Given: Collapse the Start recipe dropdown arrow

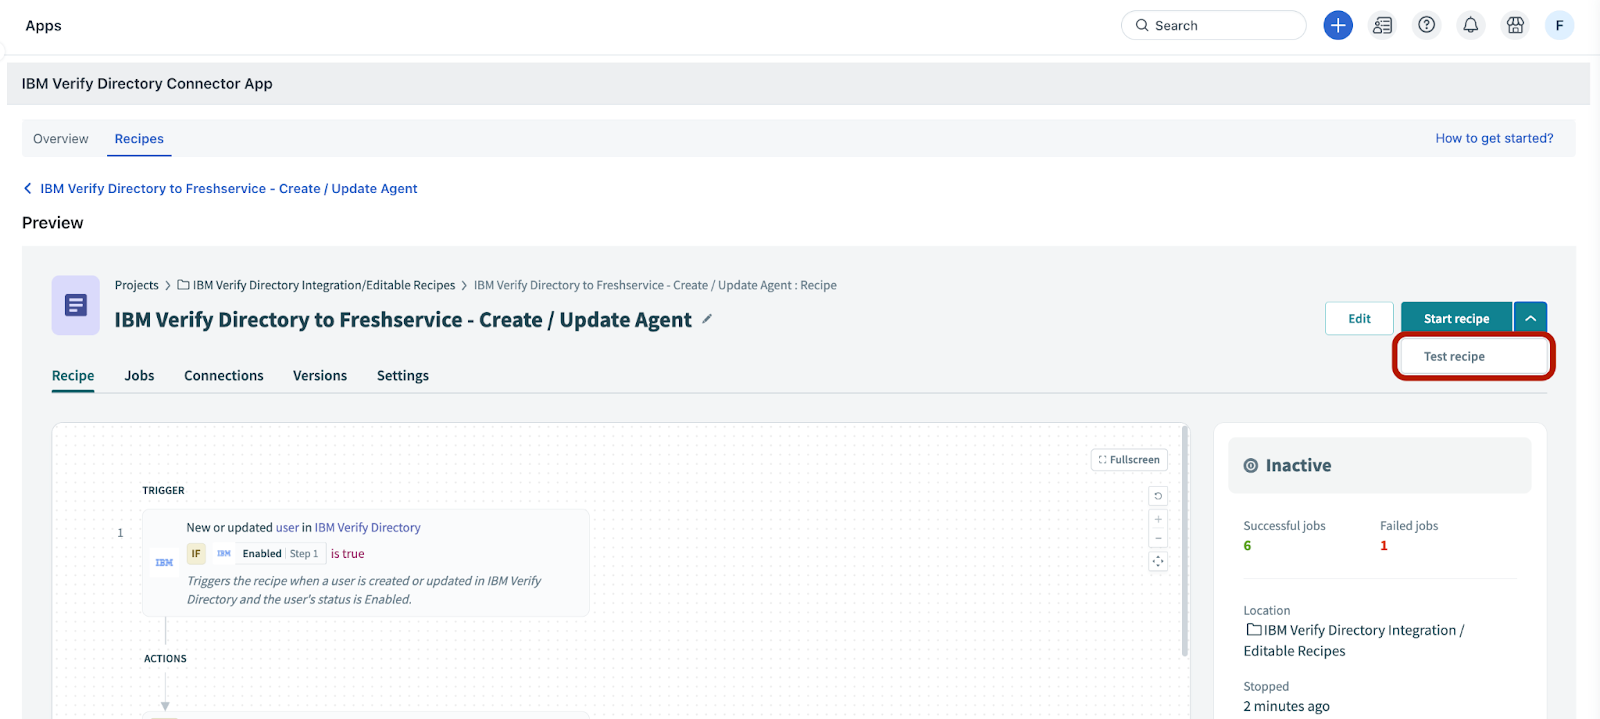Looking at the screenshot, I should 1530,318.
